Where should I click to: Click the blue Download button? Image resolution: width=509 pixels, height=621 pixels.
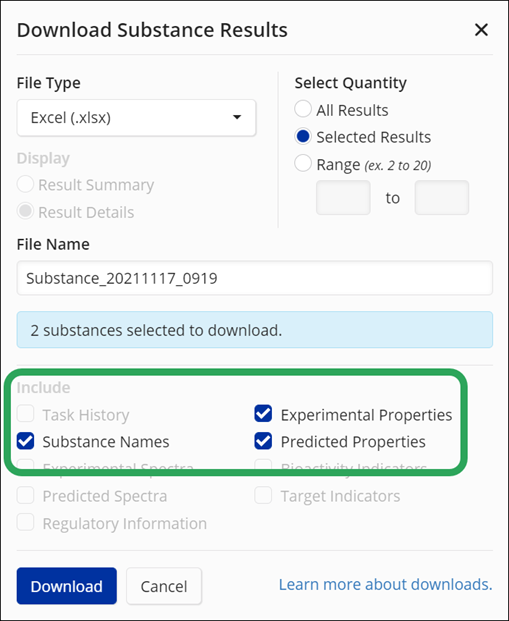[67, 586]
